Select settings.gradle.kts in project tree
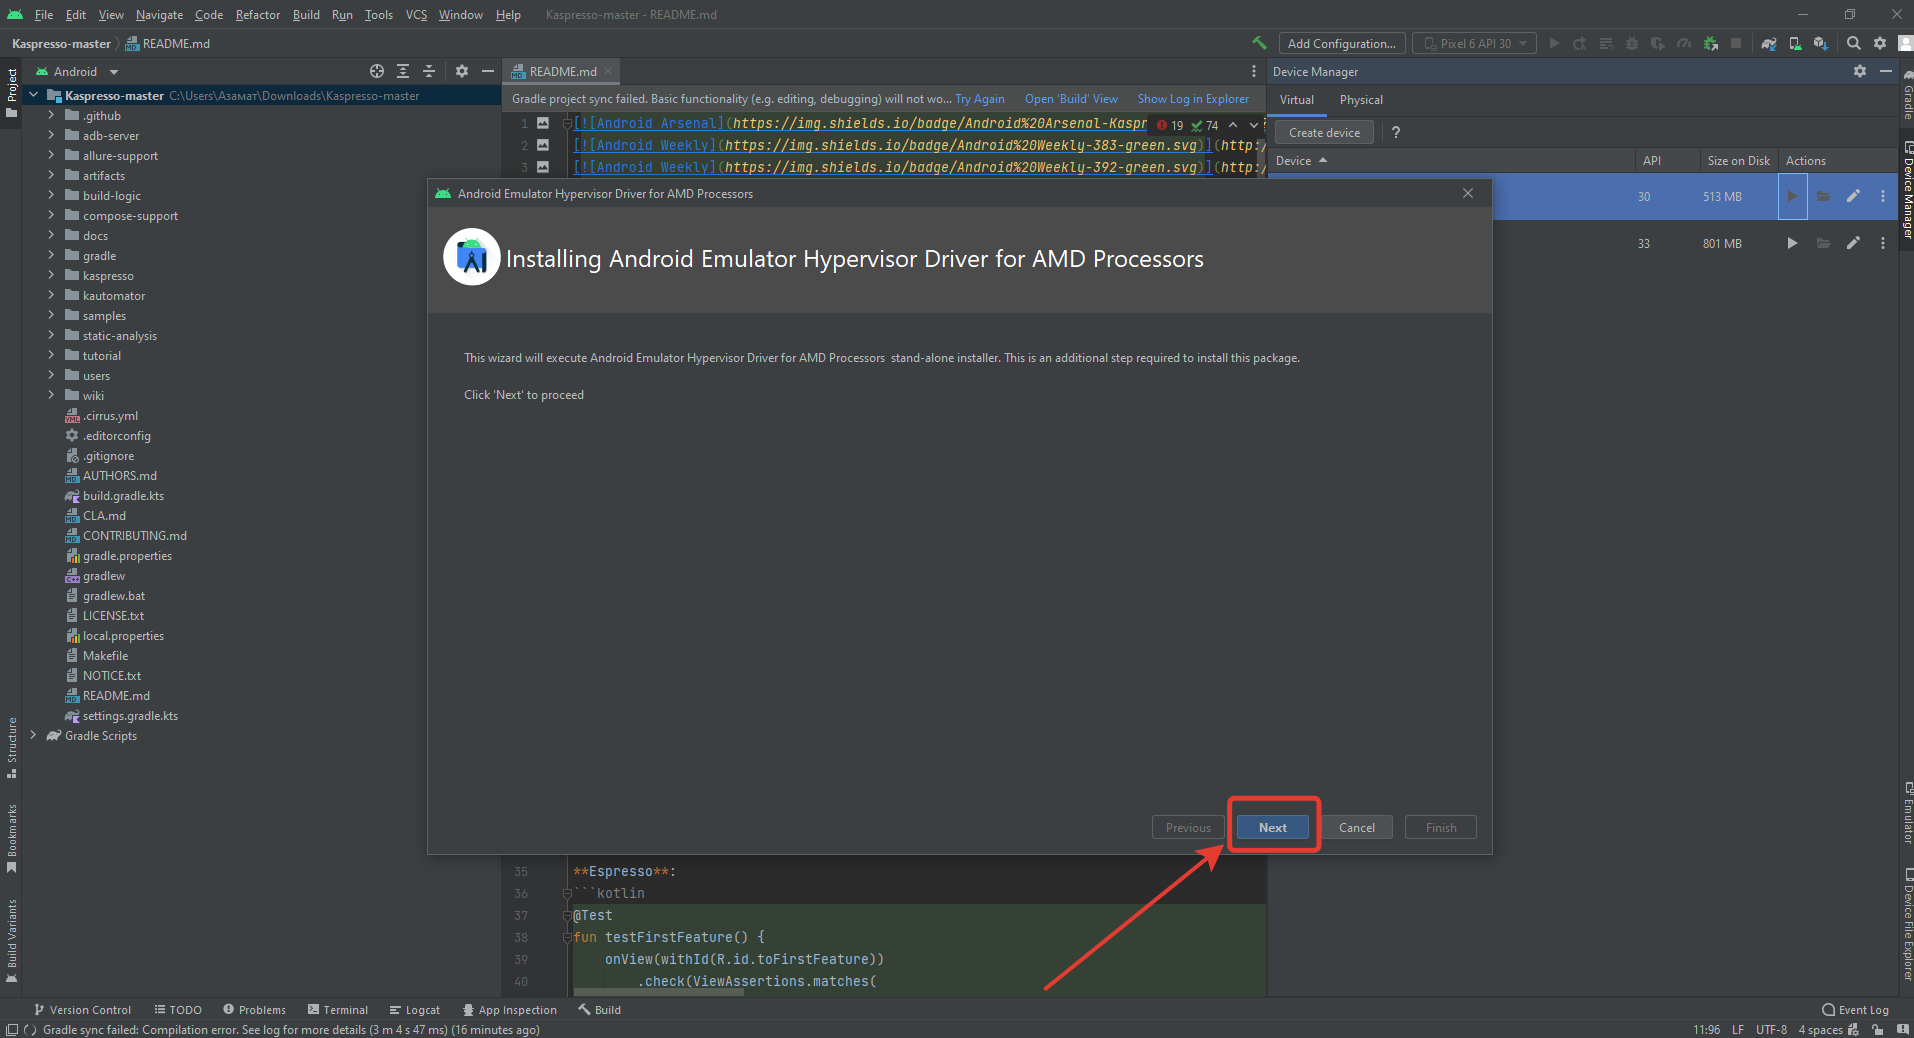Screen dimensions: 1914x1038 click(130, 715)
